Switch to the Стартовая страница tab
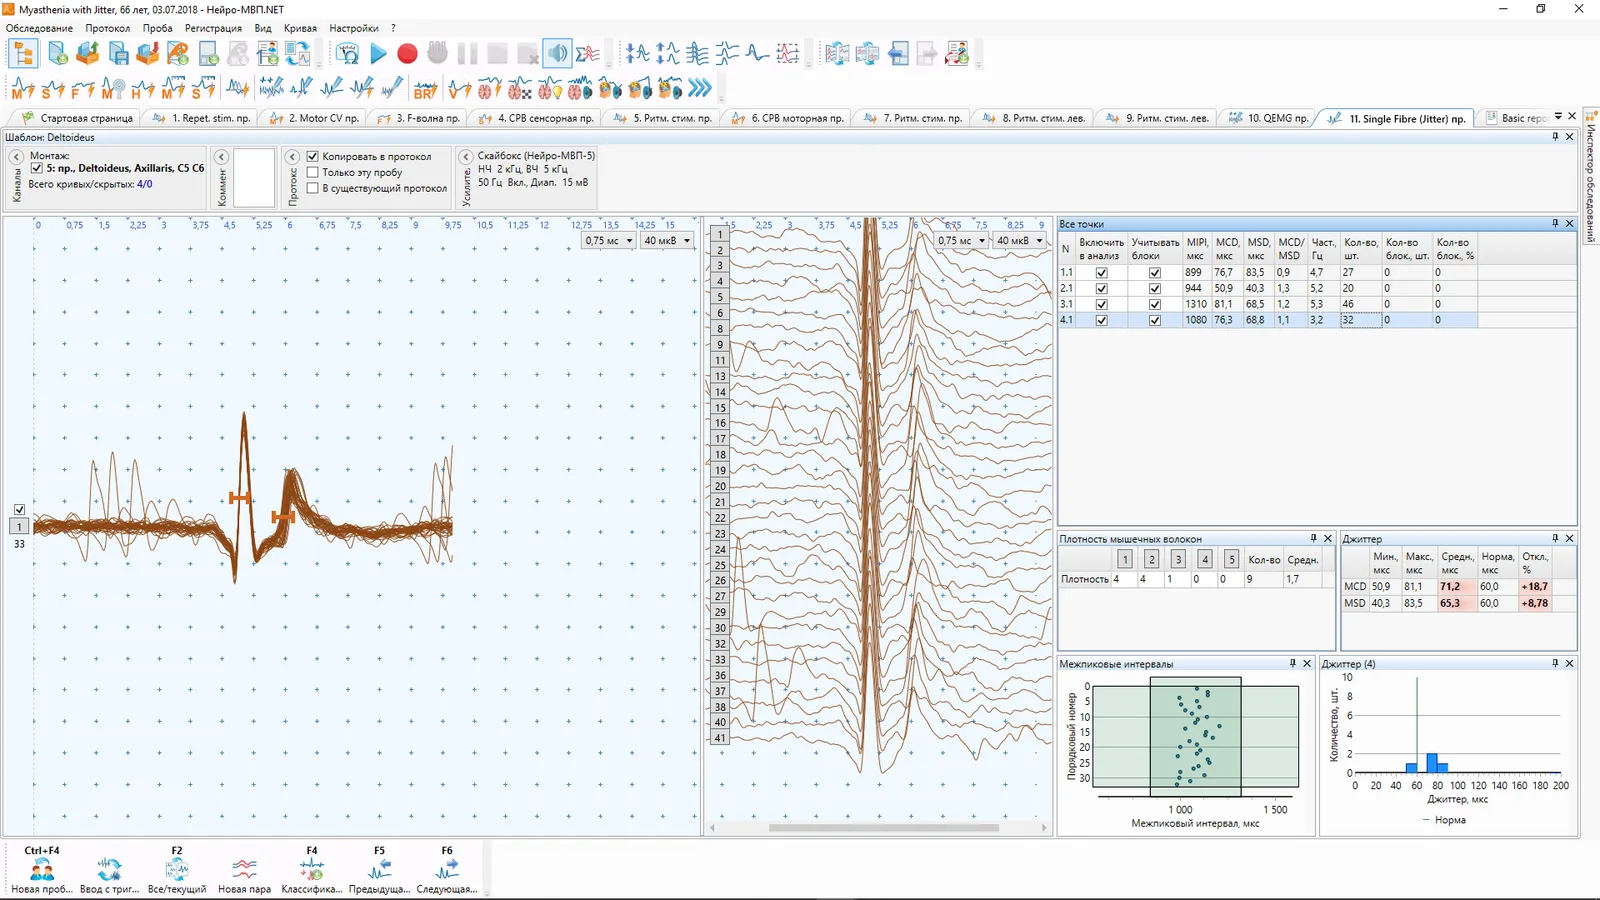 tap(77, 118)
